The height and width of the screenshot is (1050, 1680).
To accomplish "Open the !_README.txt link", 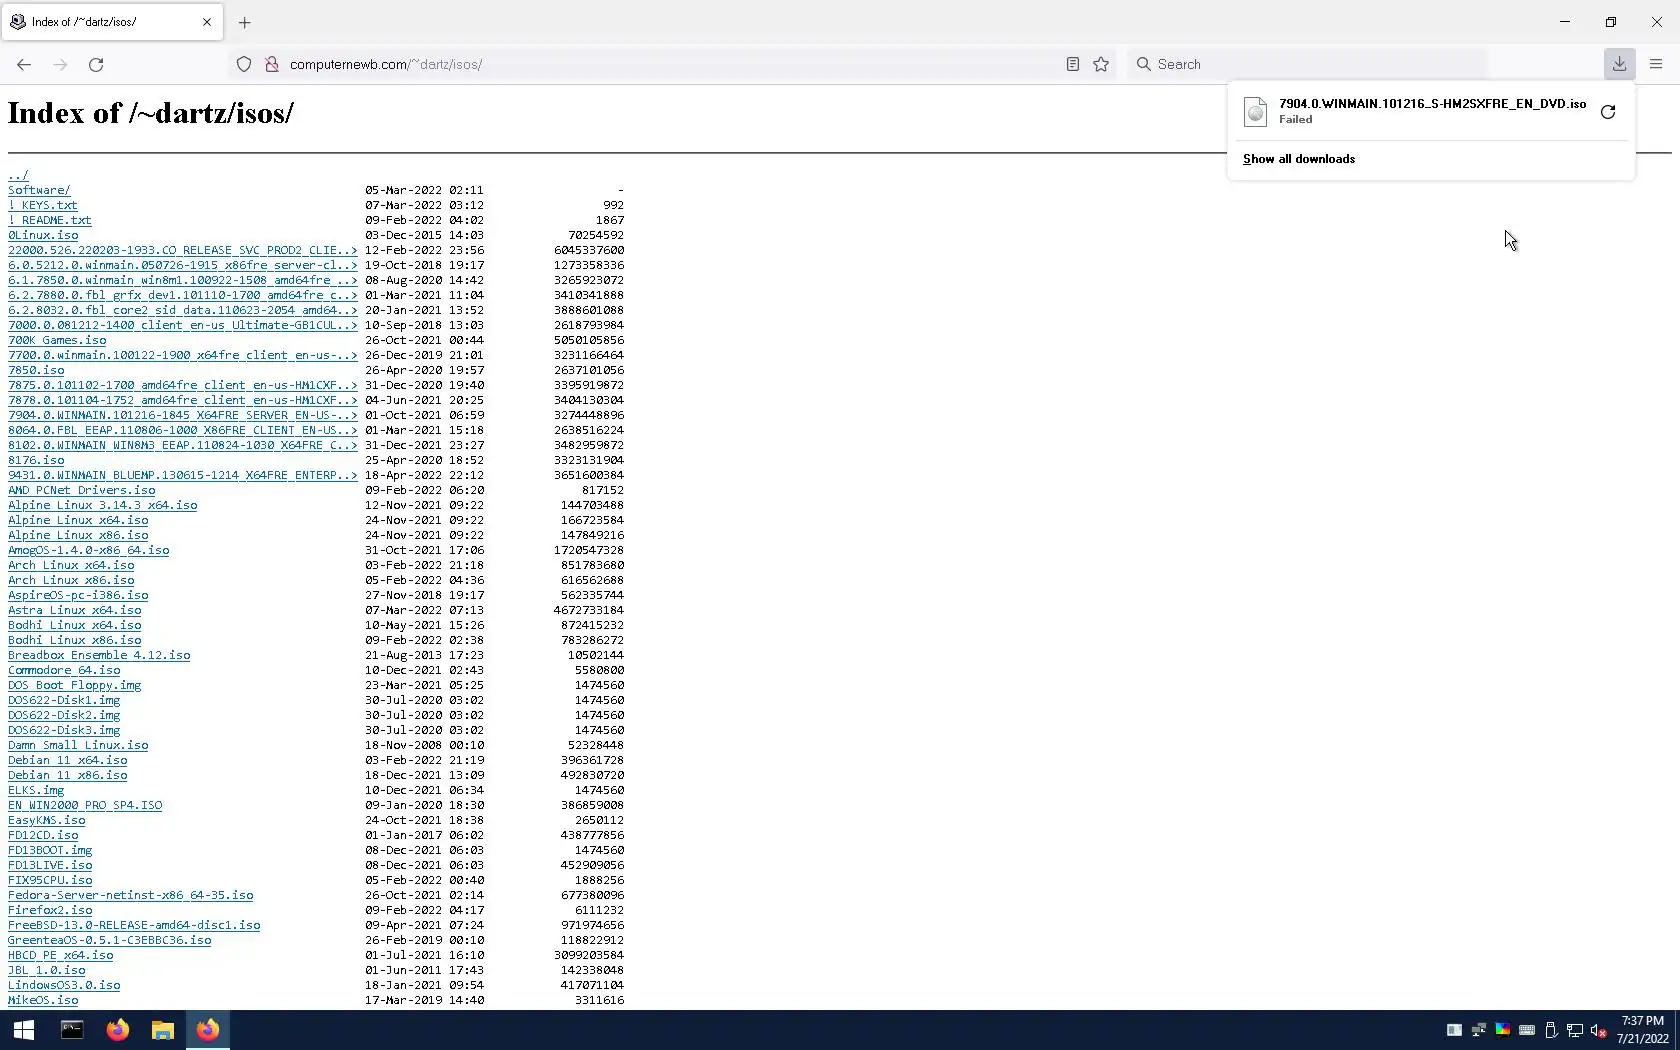I will coord(50,220).
